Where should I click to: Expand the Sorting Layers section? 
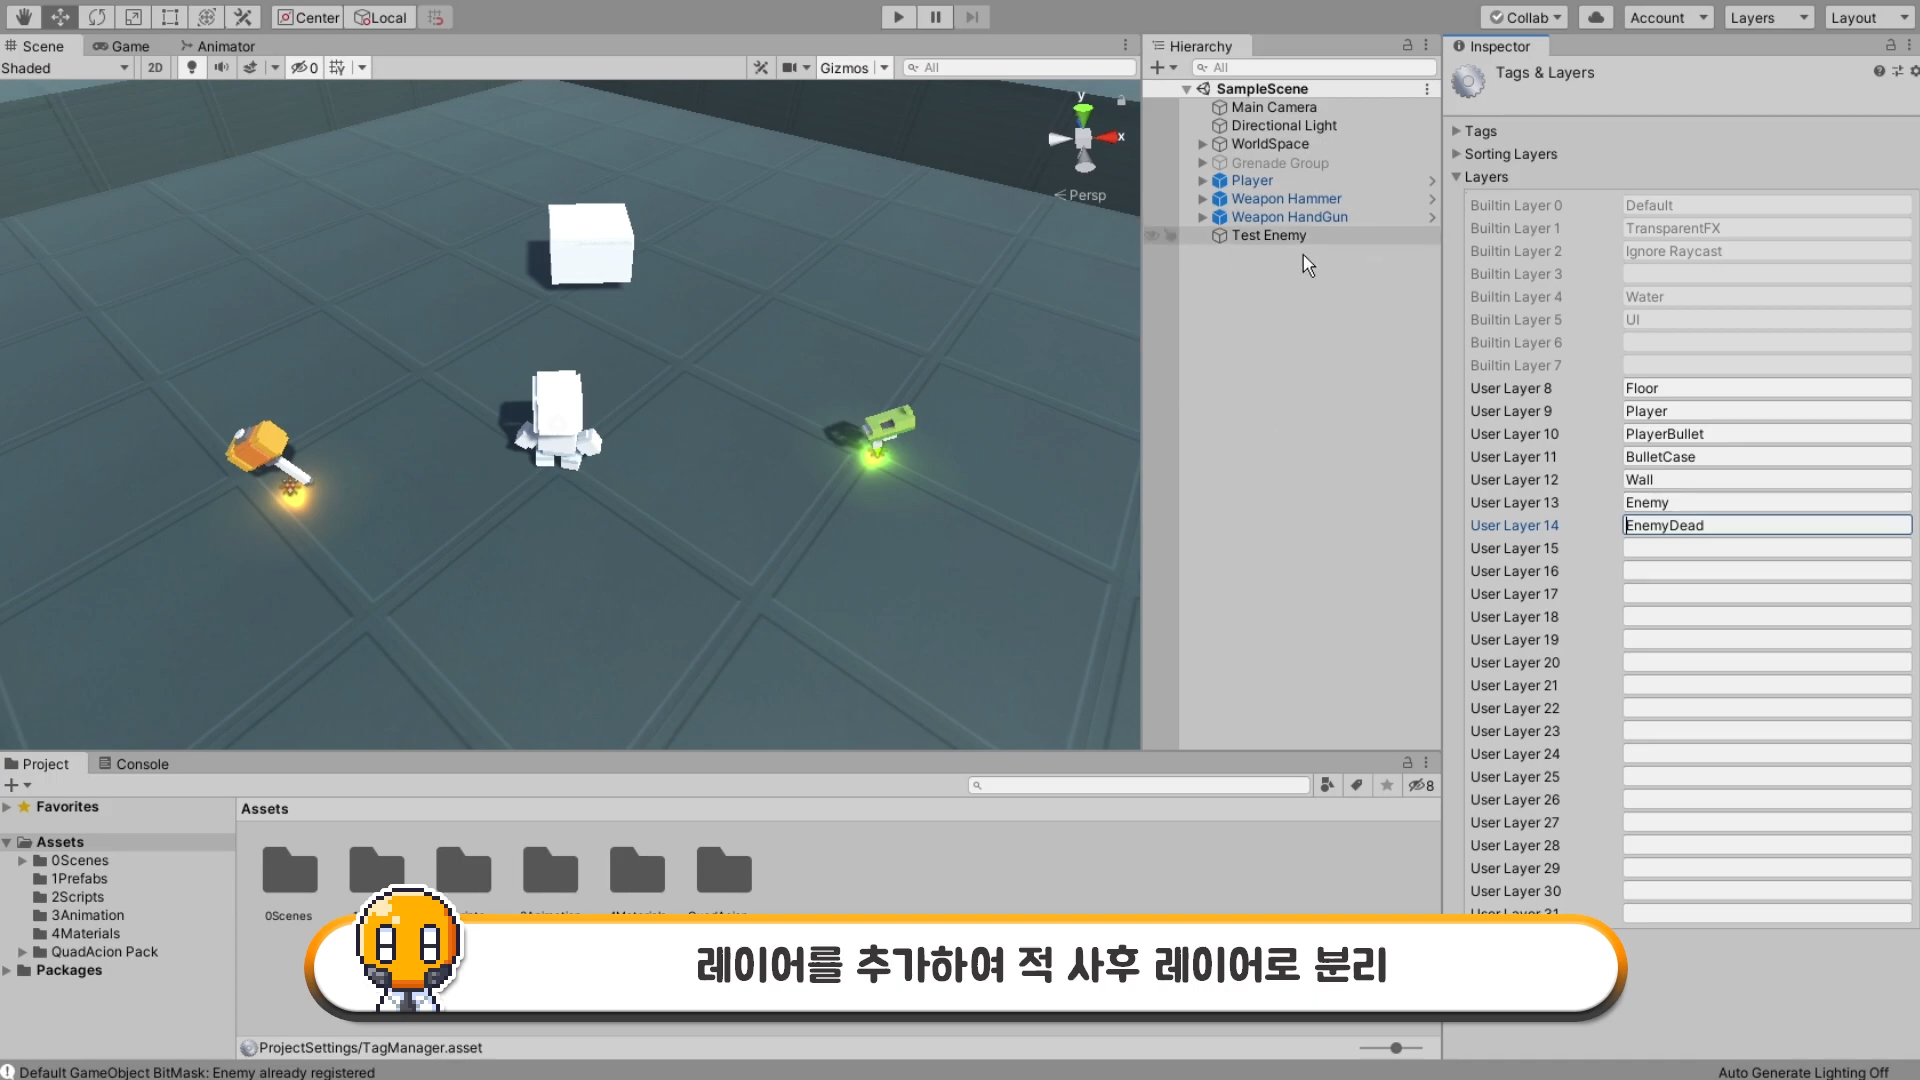[x=1510, y=154]
